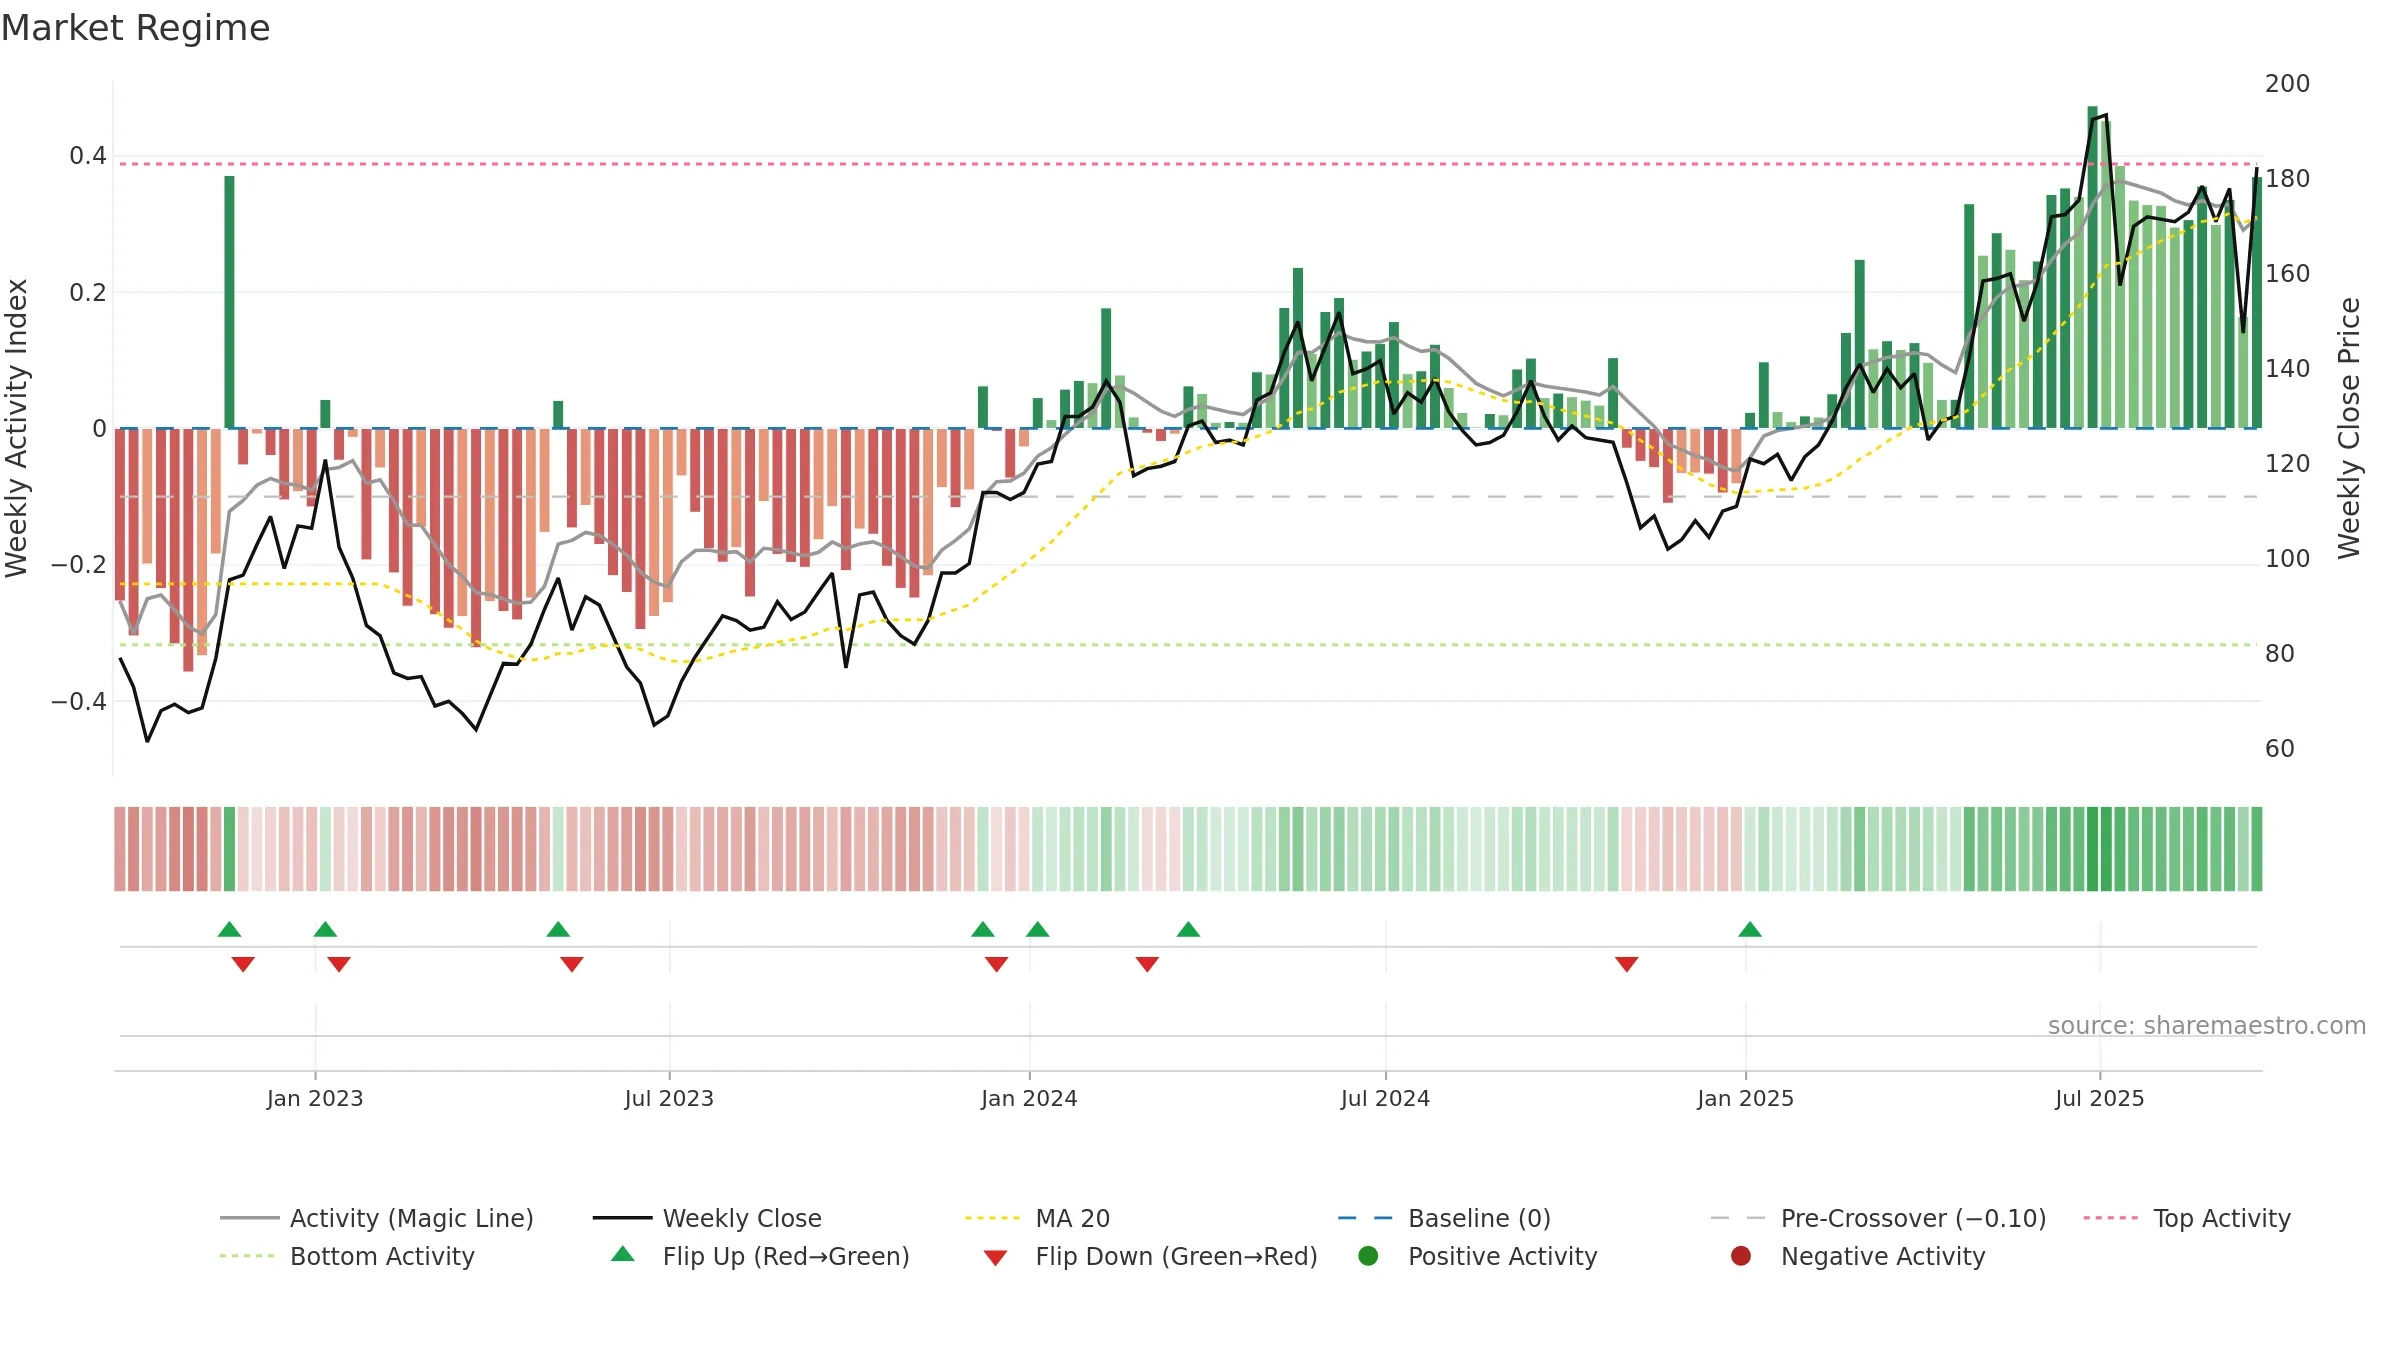This screenshot has height=1350, width=2400.
Task: Toggle the Bottom Activity legend entry
Action: point(347,1256)
